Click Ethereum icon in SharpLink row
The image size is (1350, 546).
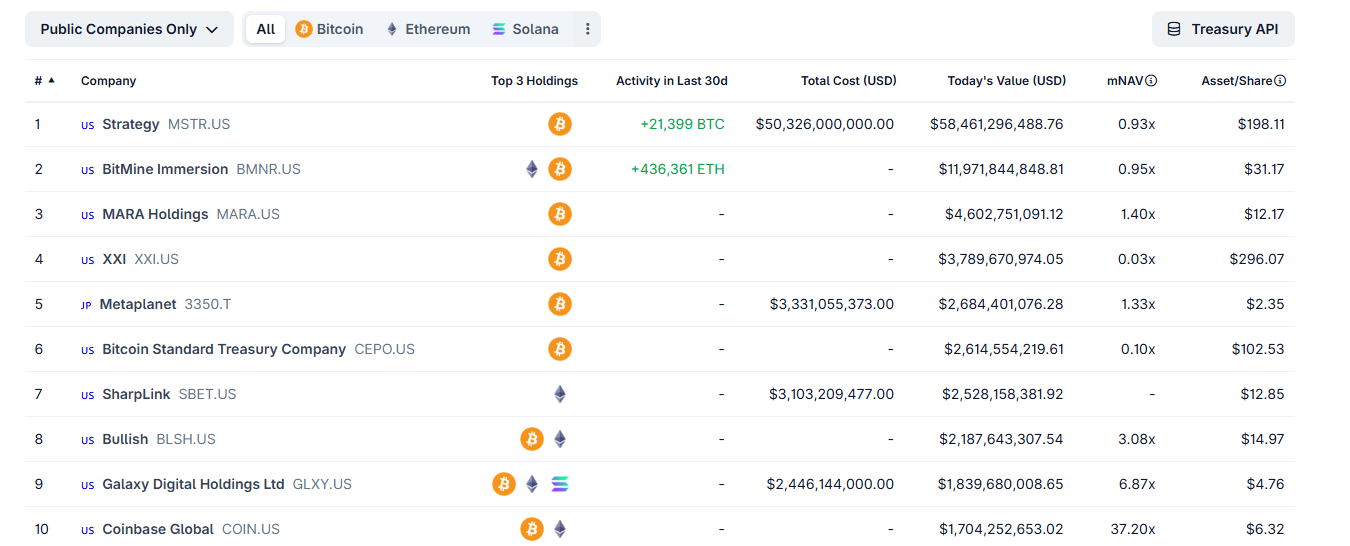click(560, 394)
